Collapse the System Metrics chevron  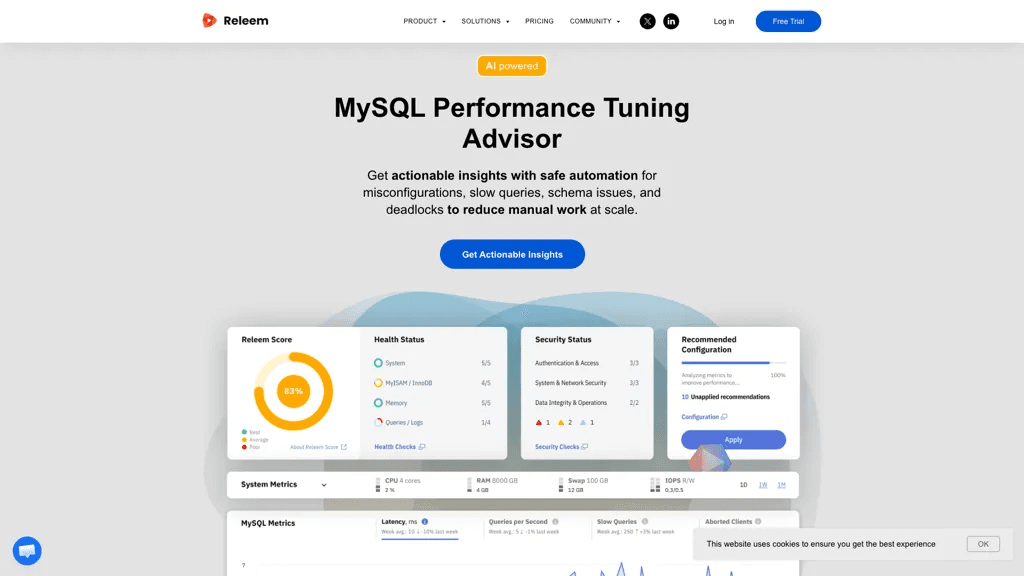click(x=324, y=485)
